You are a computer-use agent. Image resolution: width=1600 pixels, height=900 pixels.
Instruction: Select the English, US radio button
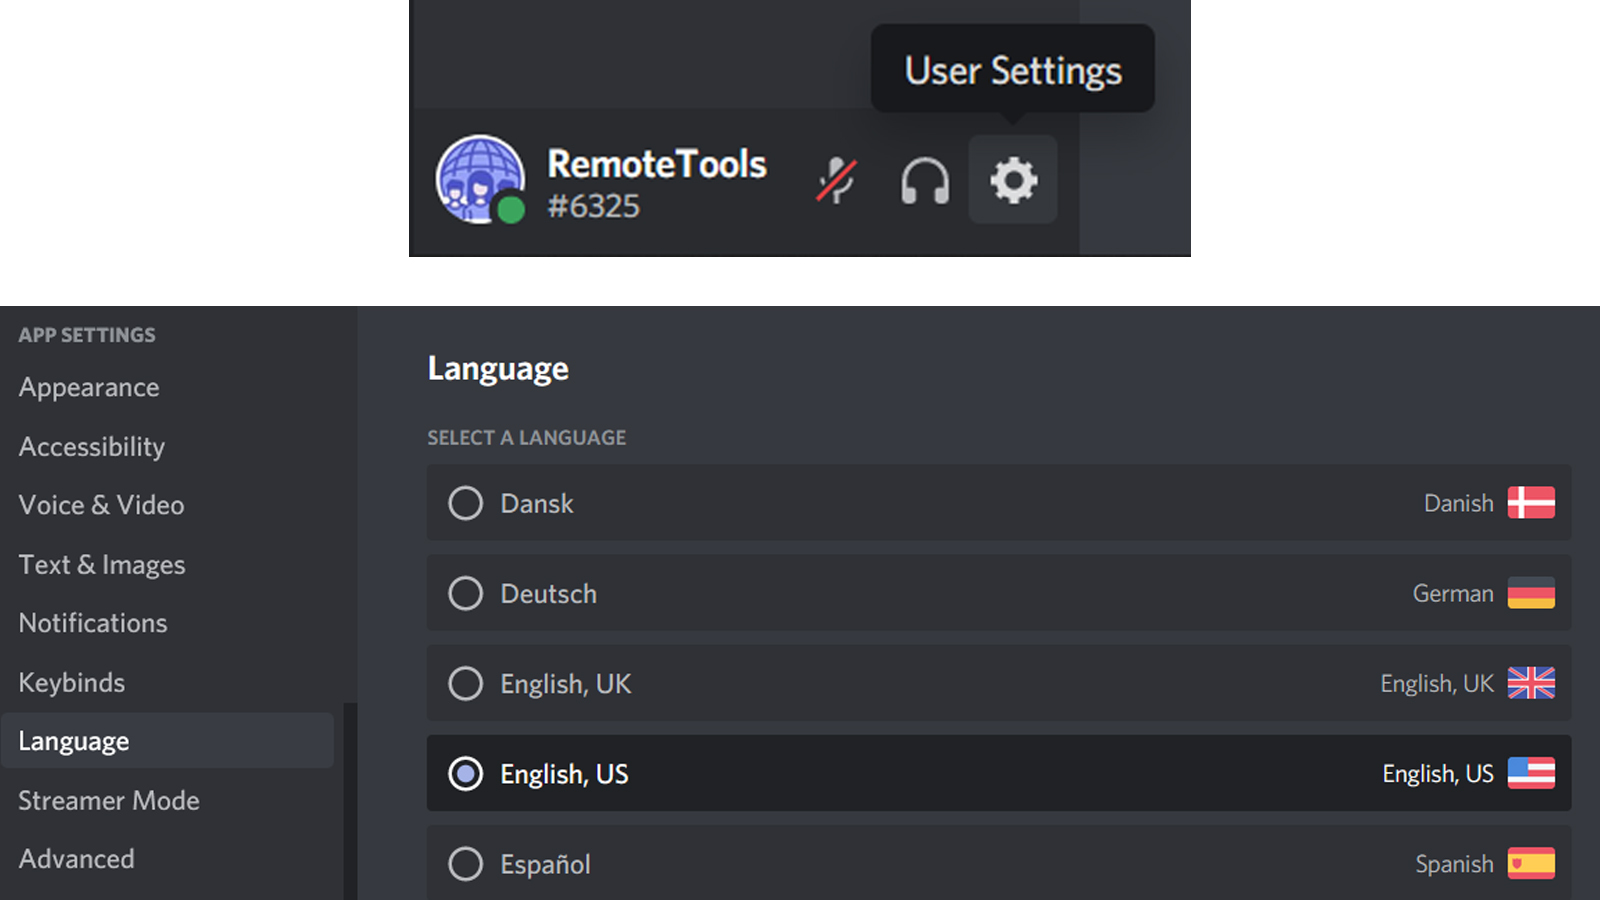click(465, 773)
